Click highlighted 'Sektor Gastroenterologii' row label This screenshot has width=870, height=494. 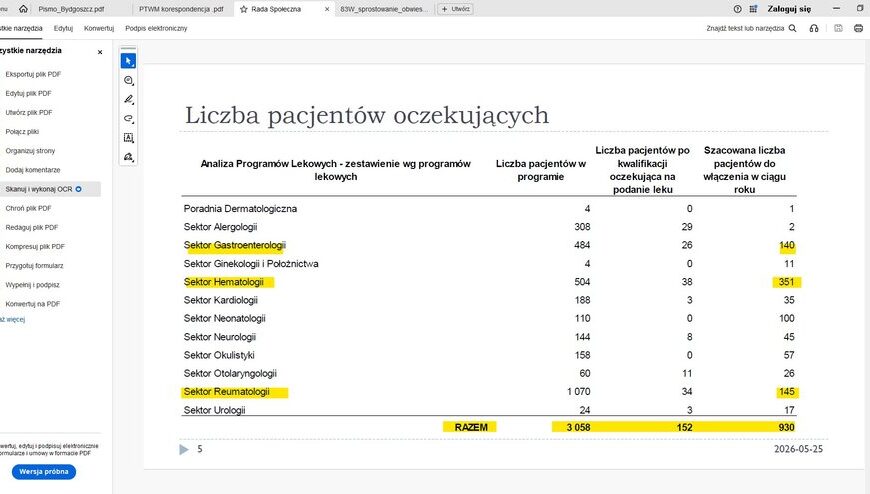235,245
